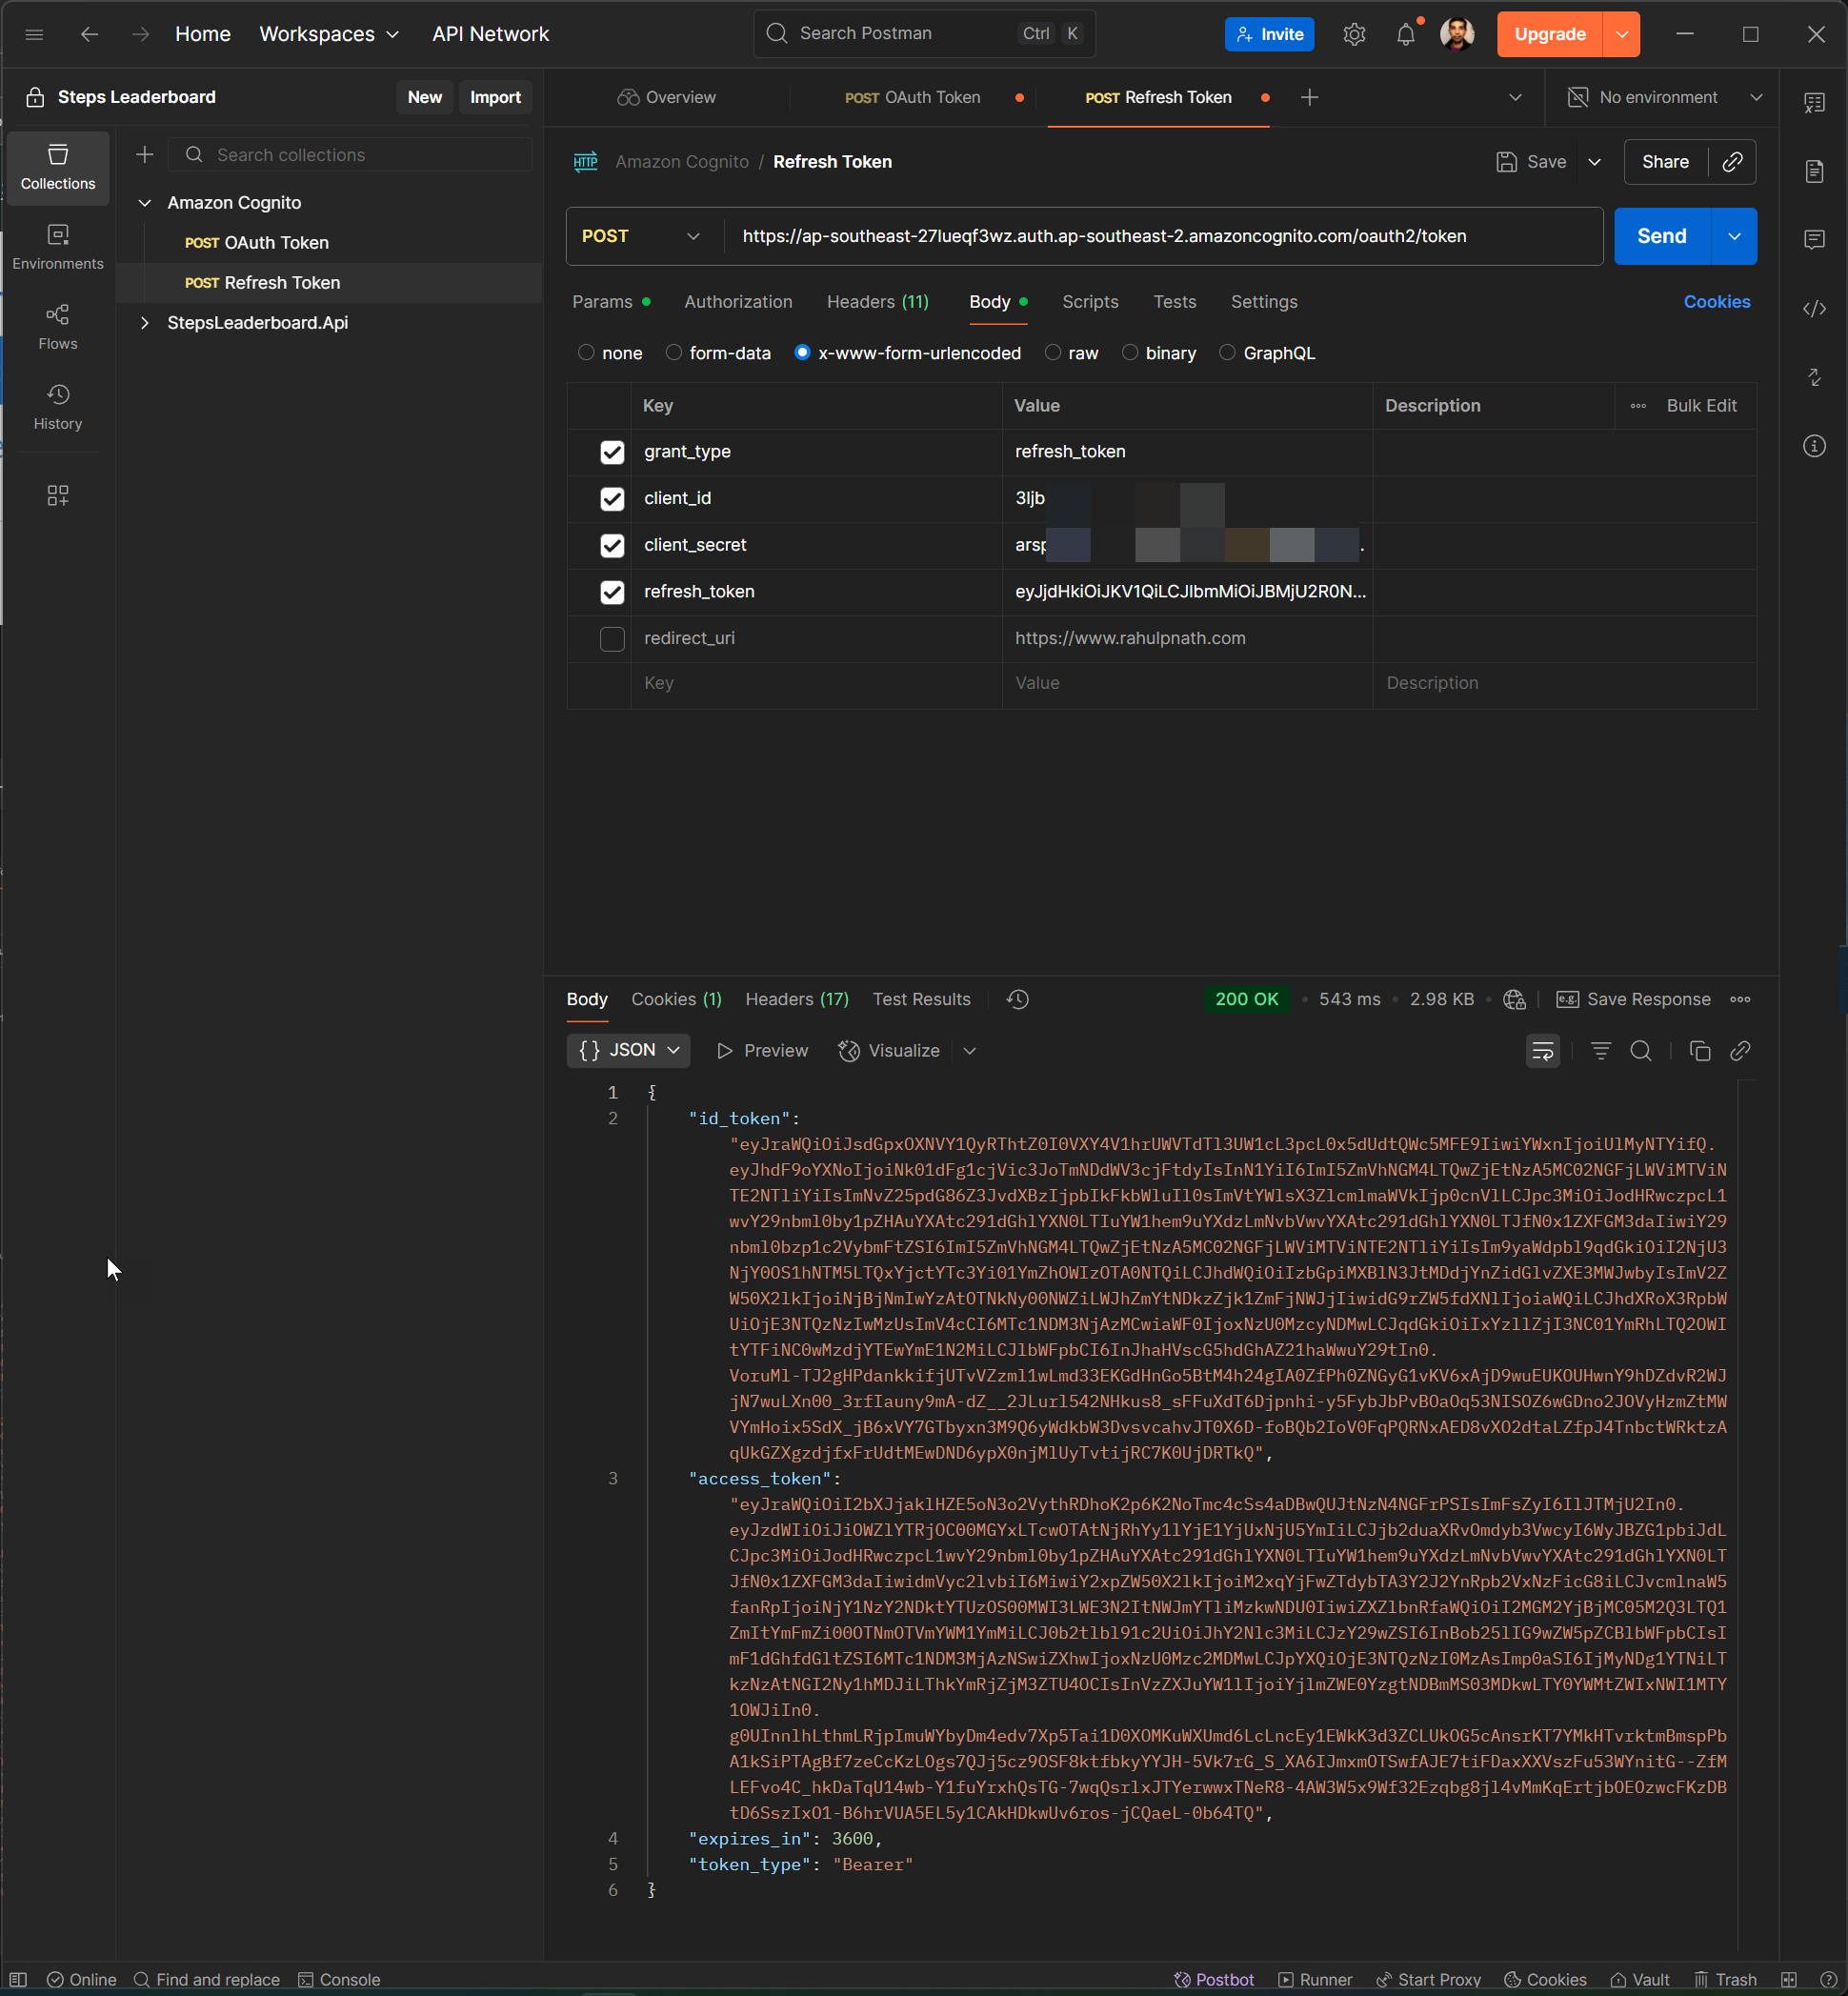Open the POST method dropdown
Screen dimensions: 1848x1996
click(640, 236)
